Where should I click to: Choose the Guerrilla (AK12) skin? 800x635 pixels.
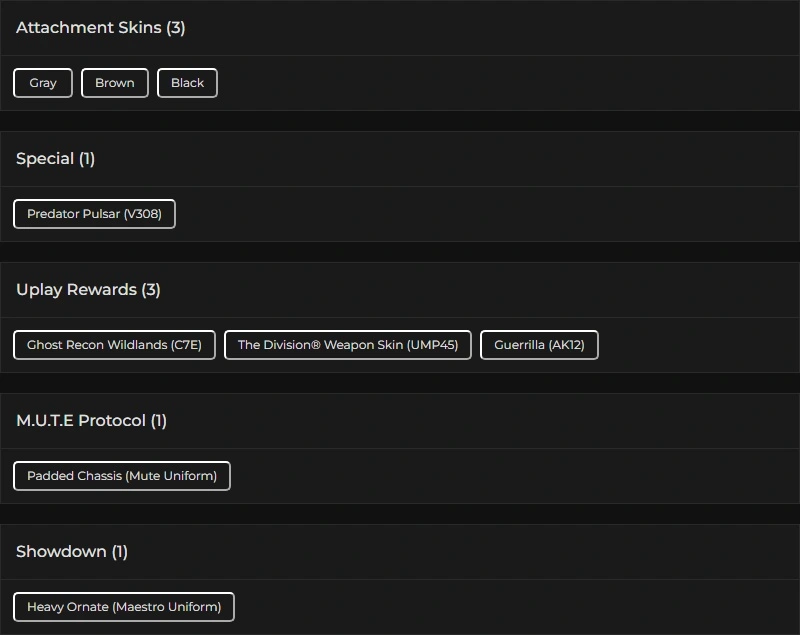coord(540,345)
